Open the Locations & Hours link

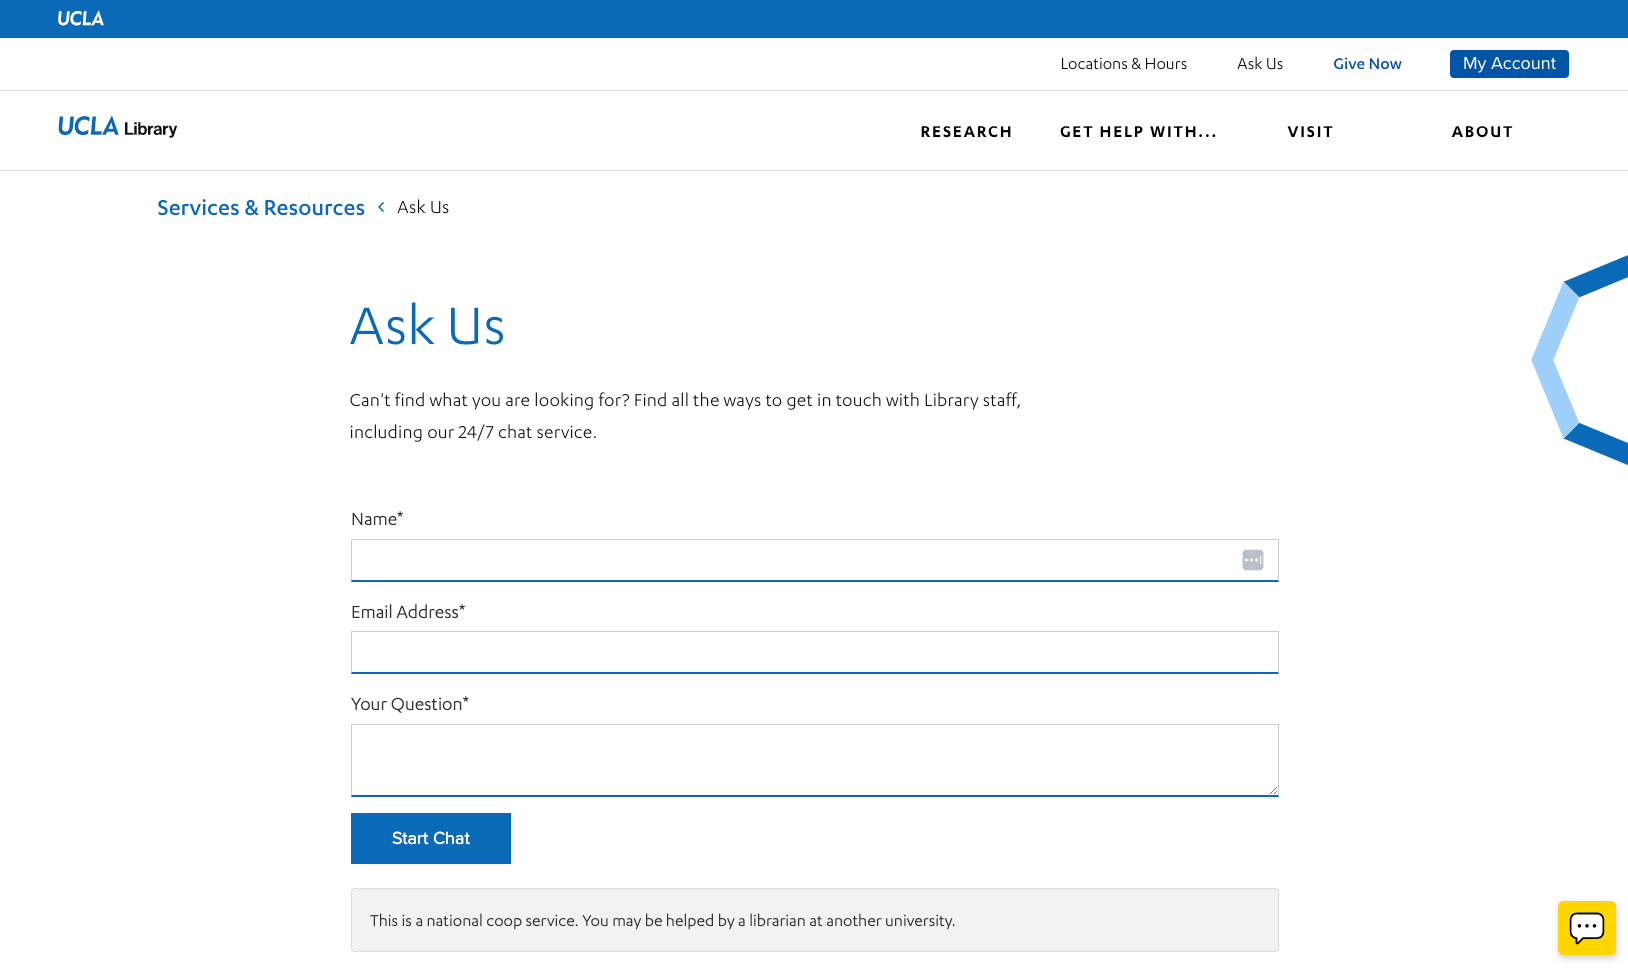pos(1123,64)
